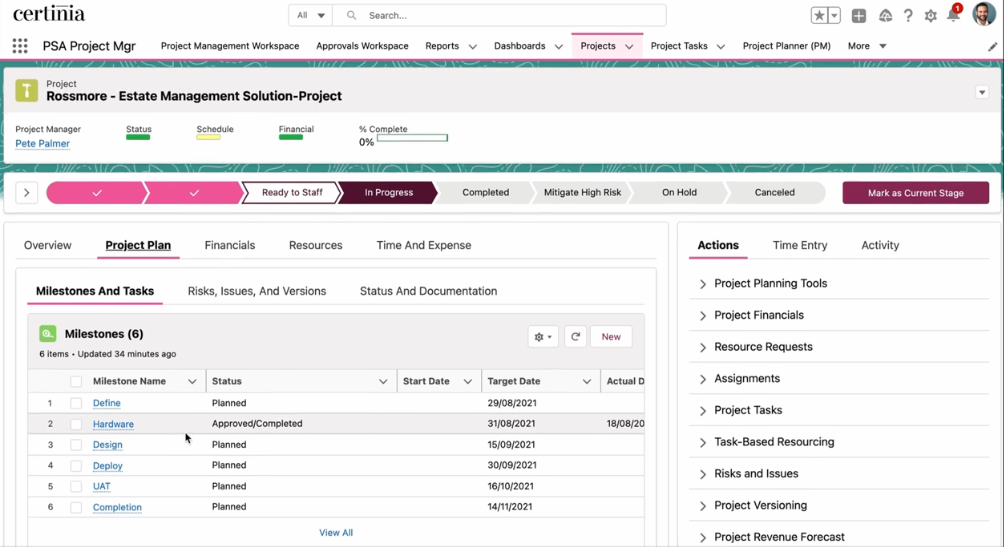Image resolution: width=1004 pixels, height=547 pixels.
Task: Click the search magnifier icon
Action: pos(351,15)
